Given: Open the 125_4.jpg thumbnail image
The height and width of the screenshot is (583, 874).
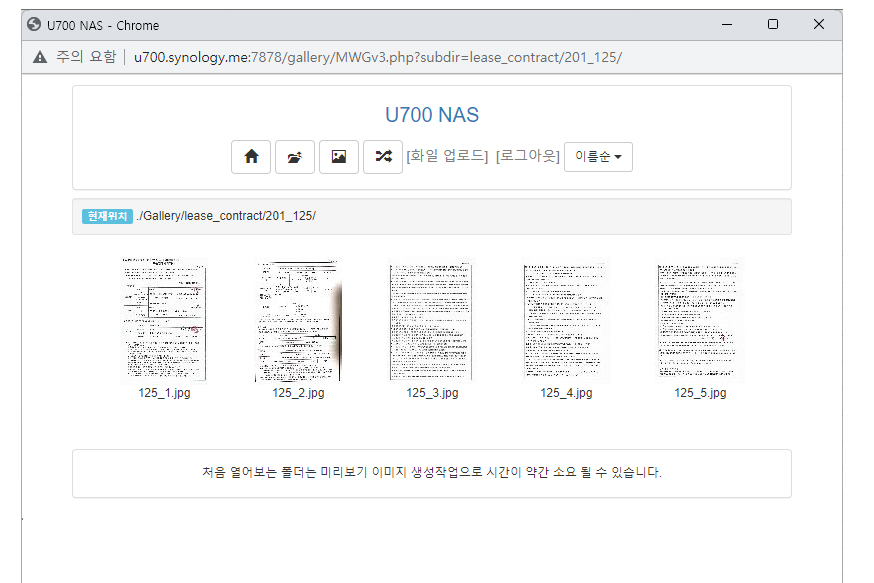Looking at the screenshot, I should pos(566,320).
